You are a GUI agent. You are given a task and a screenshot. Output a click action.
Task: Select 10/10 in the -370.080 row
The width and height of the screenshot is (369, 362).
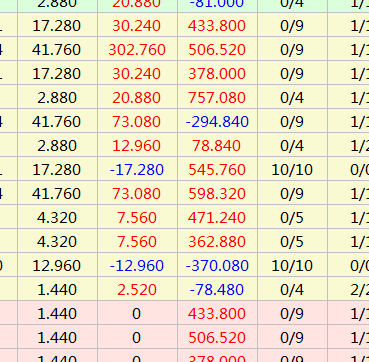point(292,265)
